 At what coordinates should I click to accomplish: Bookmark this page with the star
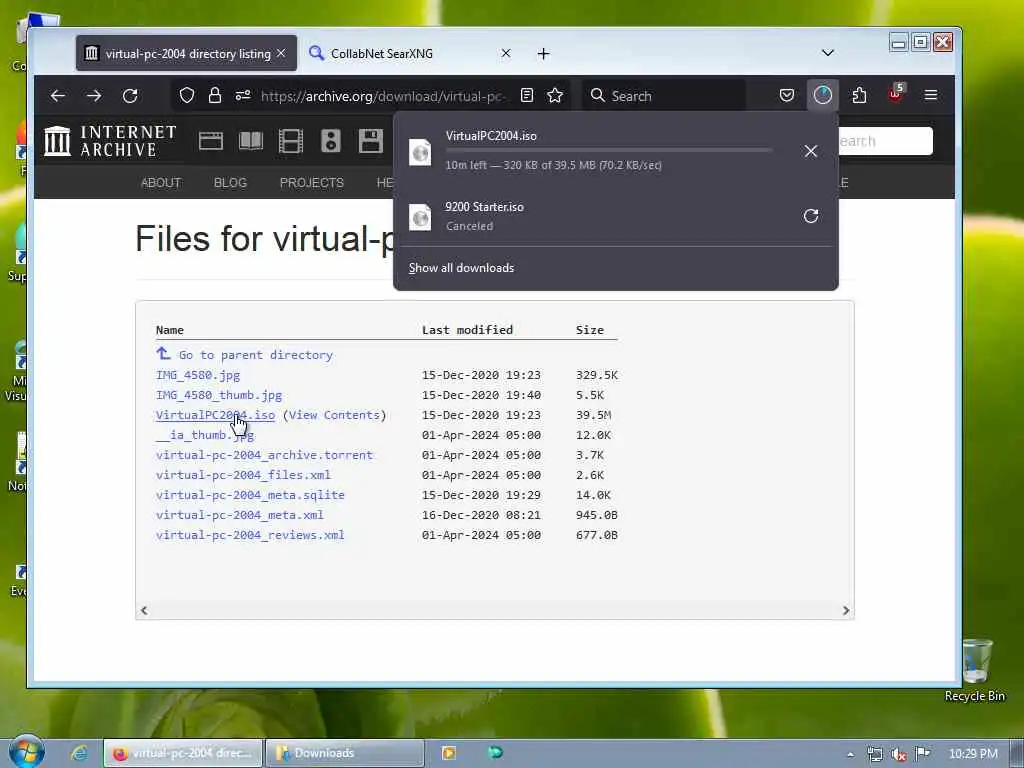(555, 96)
